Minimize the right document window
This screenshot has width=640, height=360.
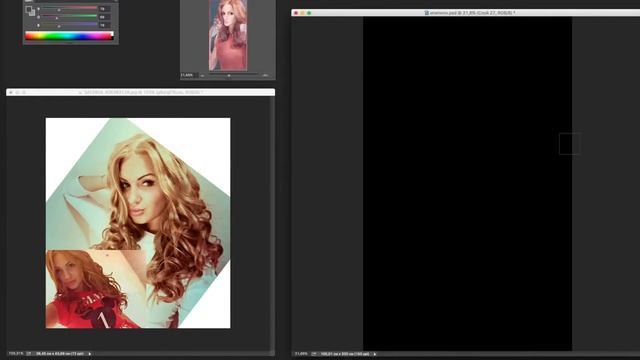pos(302,13)
